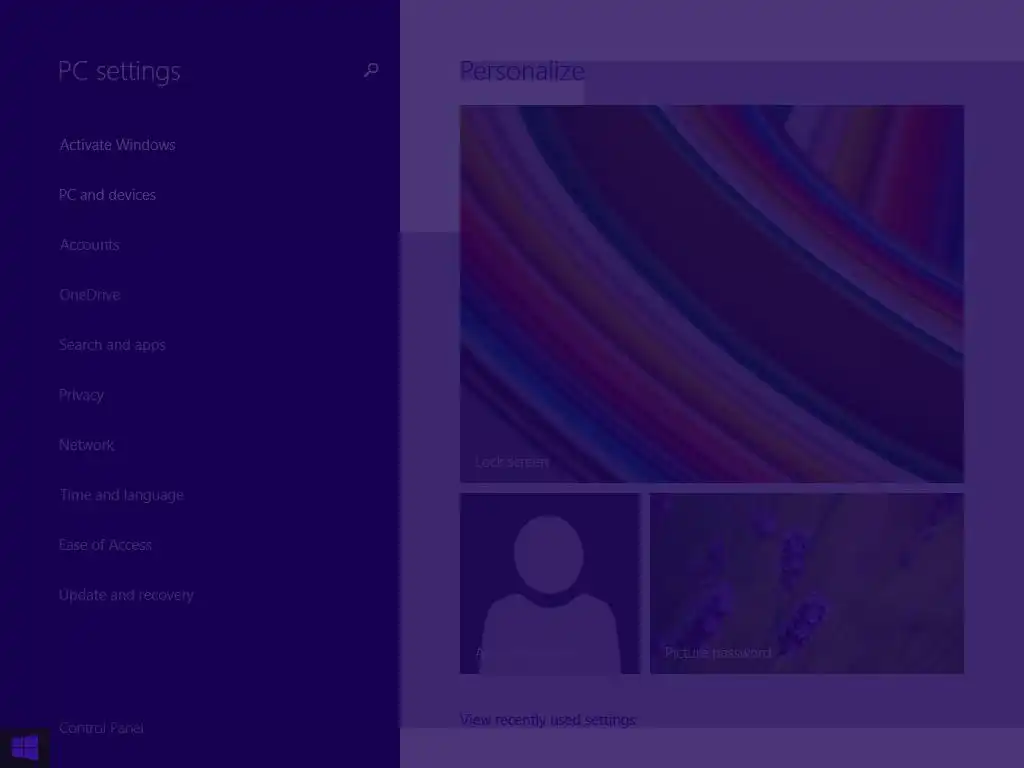The width and height of the screenshot is (1024, 768).
Task: Open OneDrive settings
Action: (89, 295)
